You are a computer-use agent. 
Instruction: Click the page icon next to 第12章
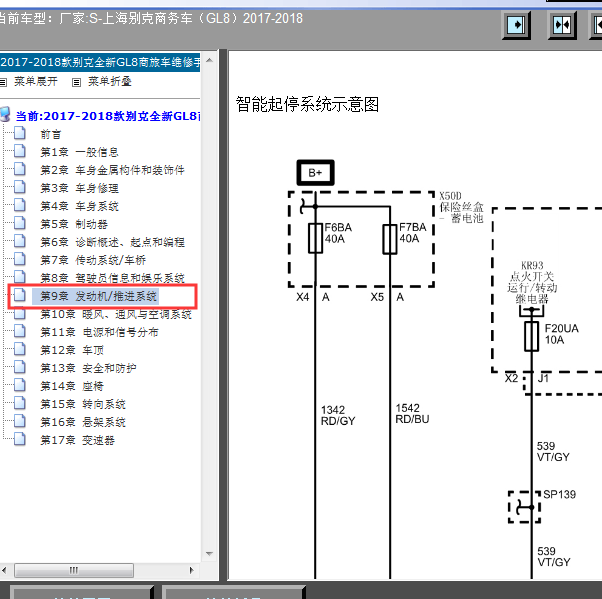(20, 349)
